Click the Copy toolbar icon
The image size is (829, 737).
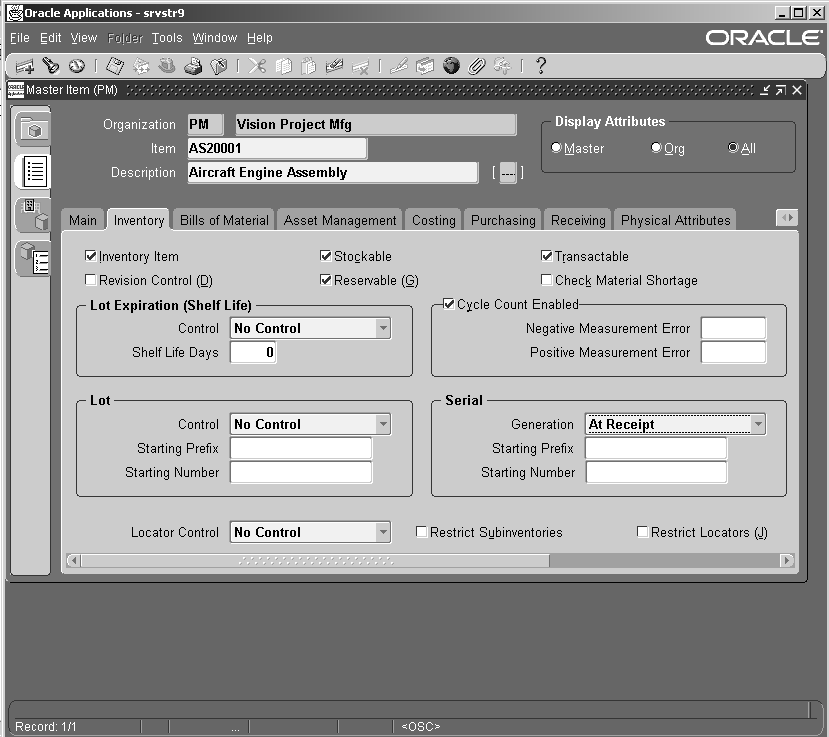tap(283, 66)
